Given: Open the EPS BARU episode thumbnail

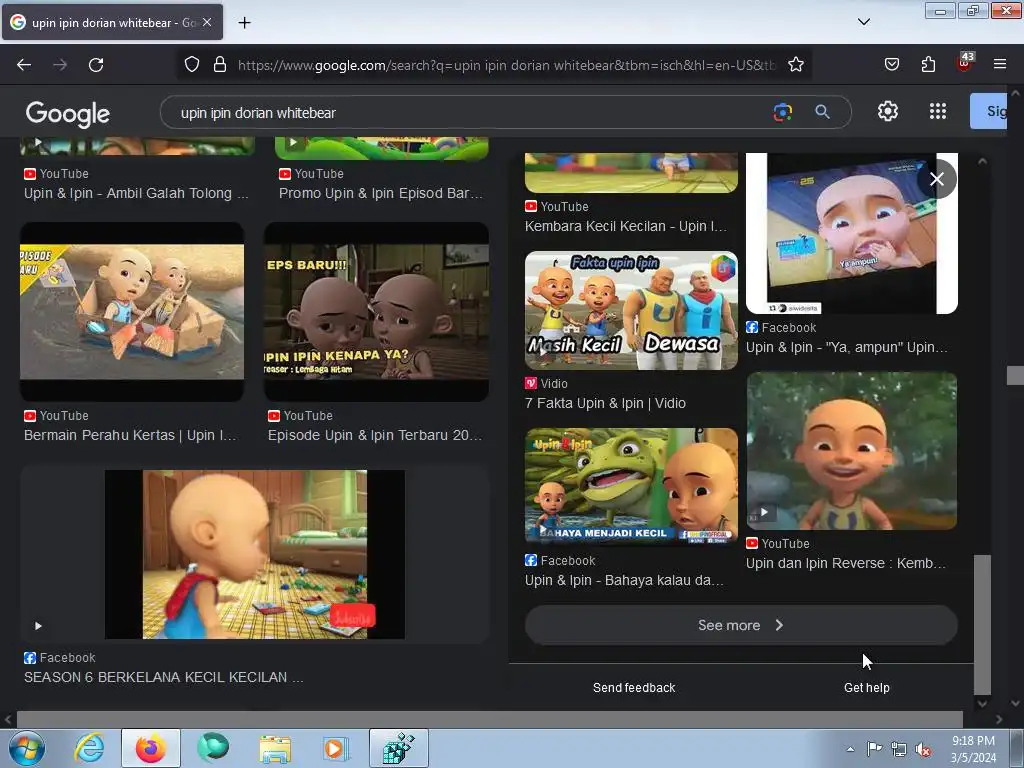Looking at the screenshot, I should point(376,312).
